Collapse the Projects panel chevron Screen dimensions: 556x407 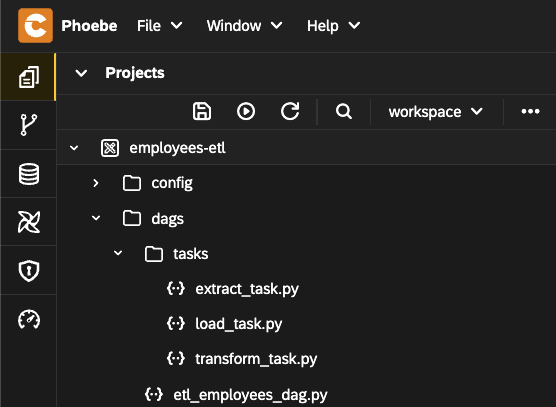point(81,73)
